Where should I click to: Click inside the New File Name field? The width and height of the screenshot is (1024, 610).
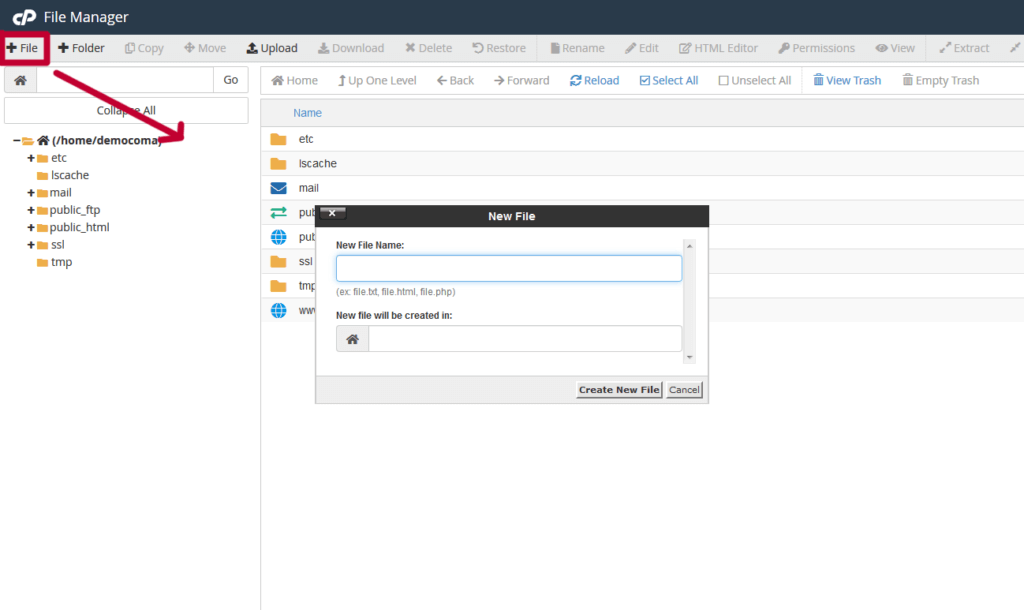(509, 268)
